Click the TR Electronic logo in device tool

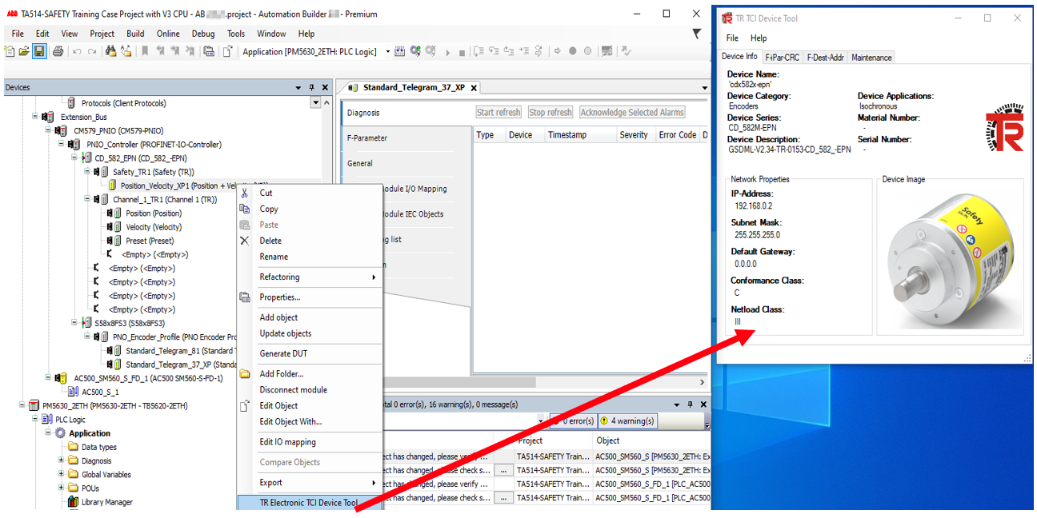1003,130
